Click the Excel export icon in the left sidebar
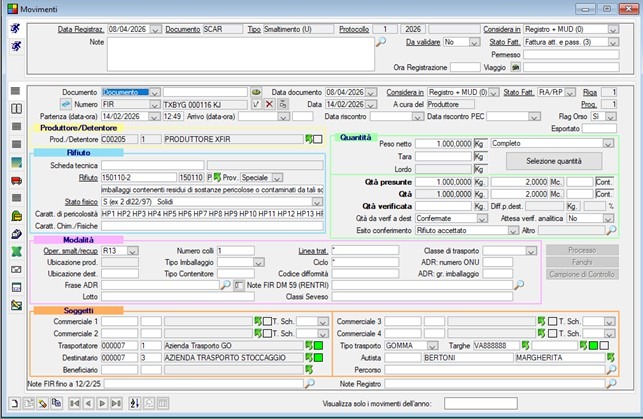This screenshot has width=643, height=419. tap(15, 252)
